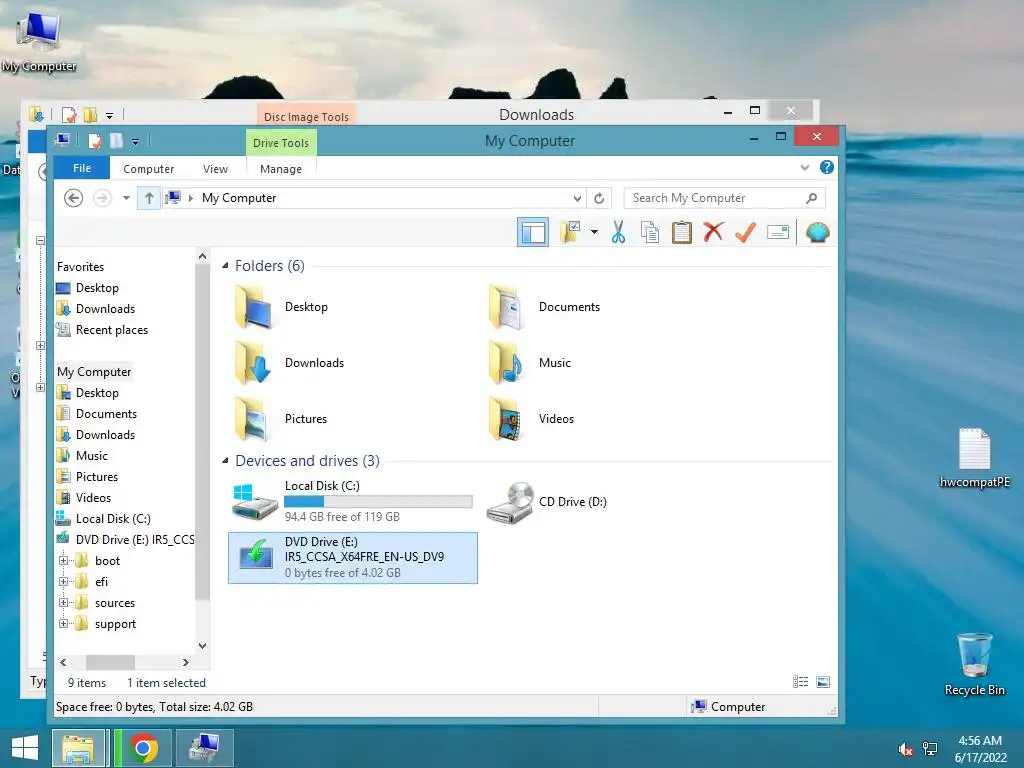Screen dimensions: 1024x768
Task: Expand the sources folder tree node
Action: [x=63, y=602]
